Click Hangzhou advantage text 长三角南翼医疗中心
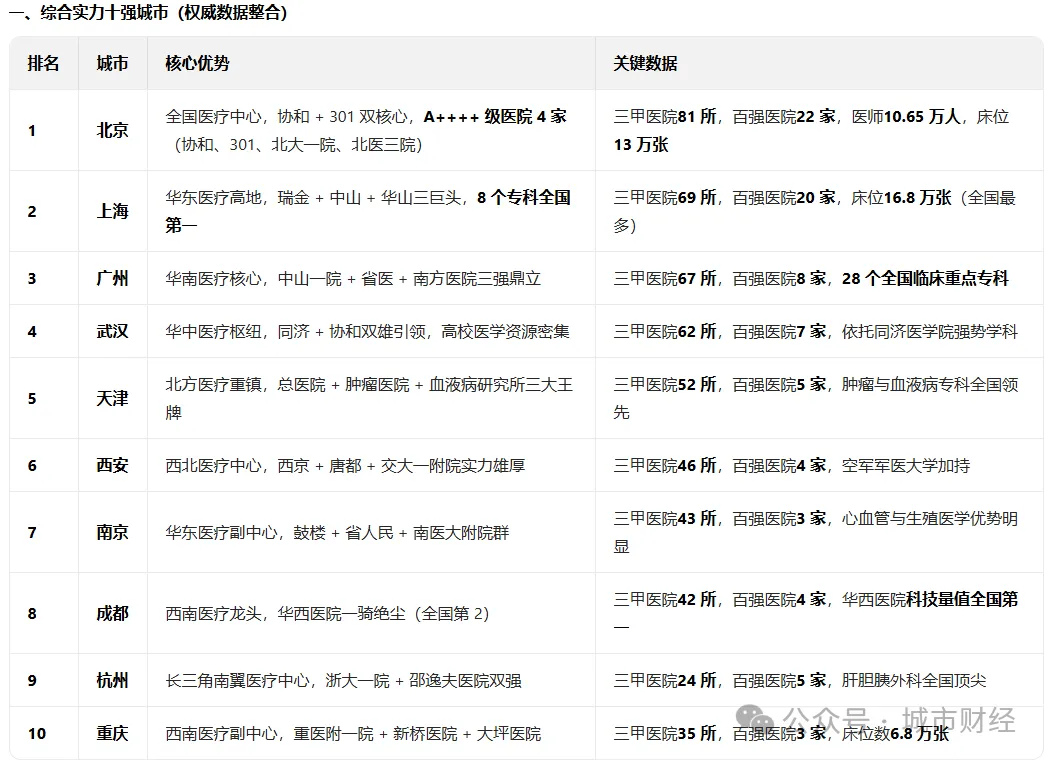The height and width of the screenshot is (763, 1049). pyautogui.click(x=237, y=681)
